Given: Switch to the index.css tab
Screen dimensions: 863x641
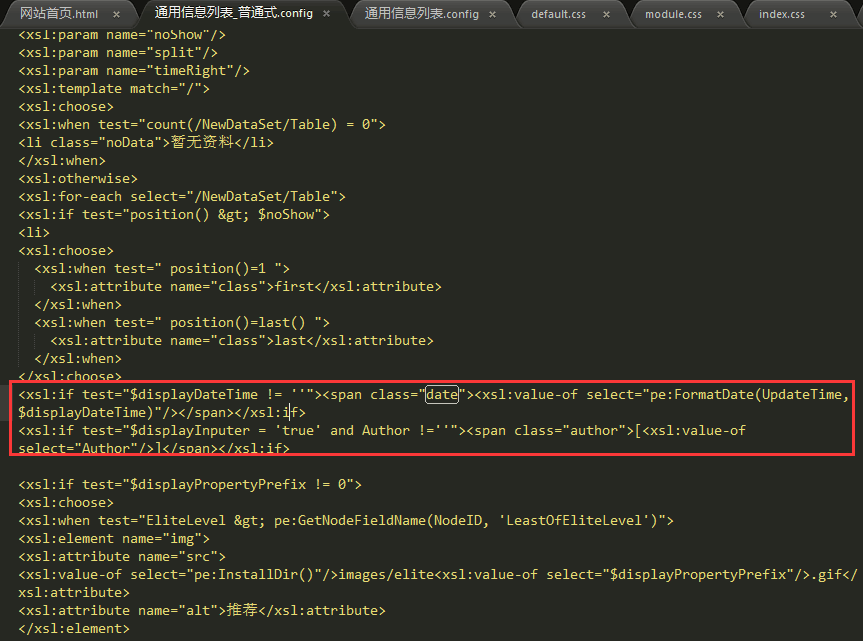Looking at the screenshot, I should [781, 15].
